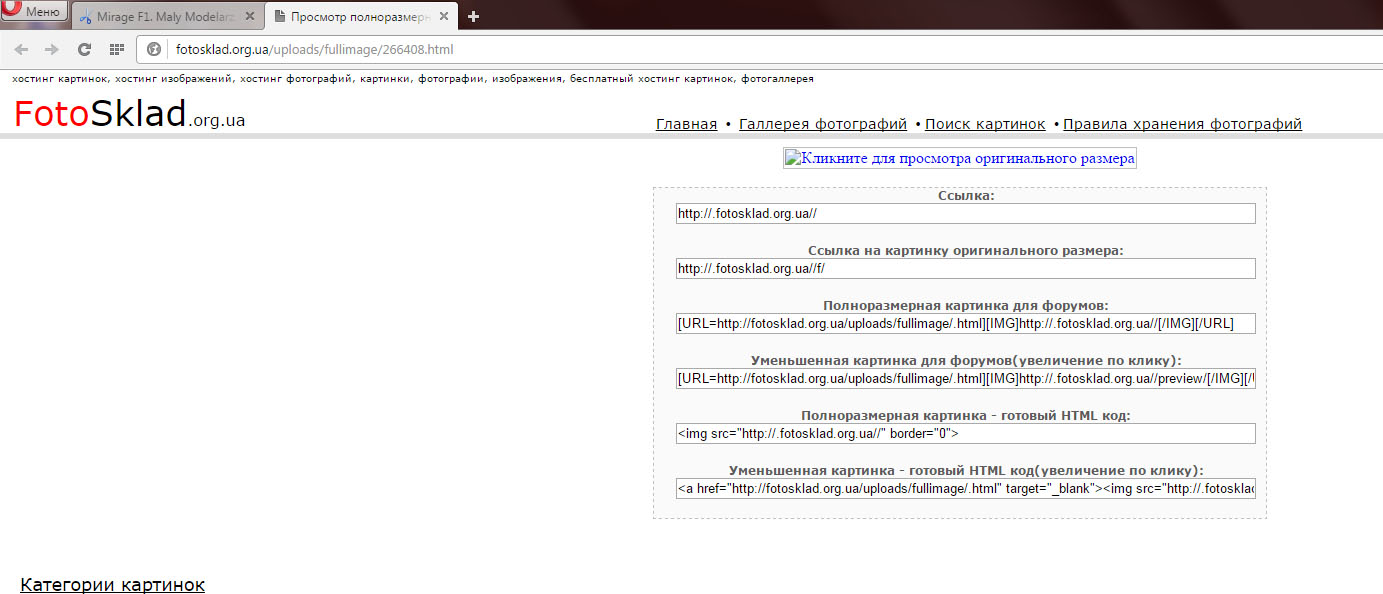Click 'Уменьшенная картинка - готовый HTML код(увеличение по клику):' label
This screenshot has height=594, width=1383.
[x=966, y=470]
